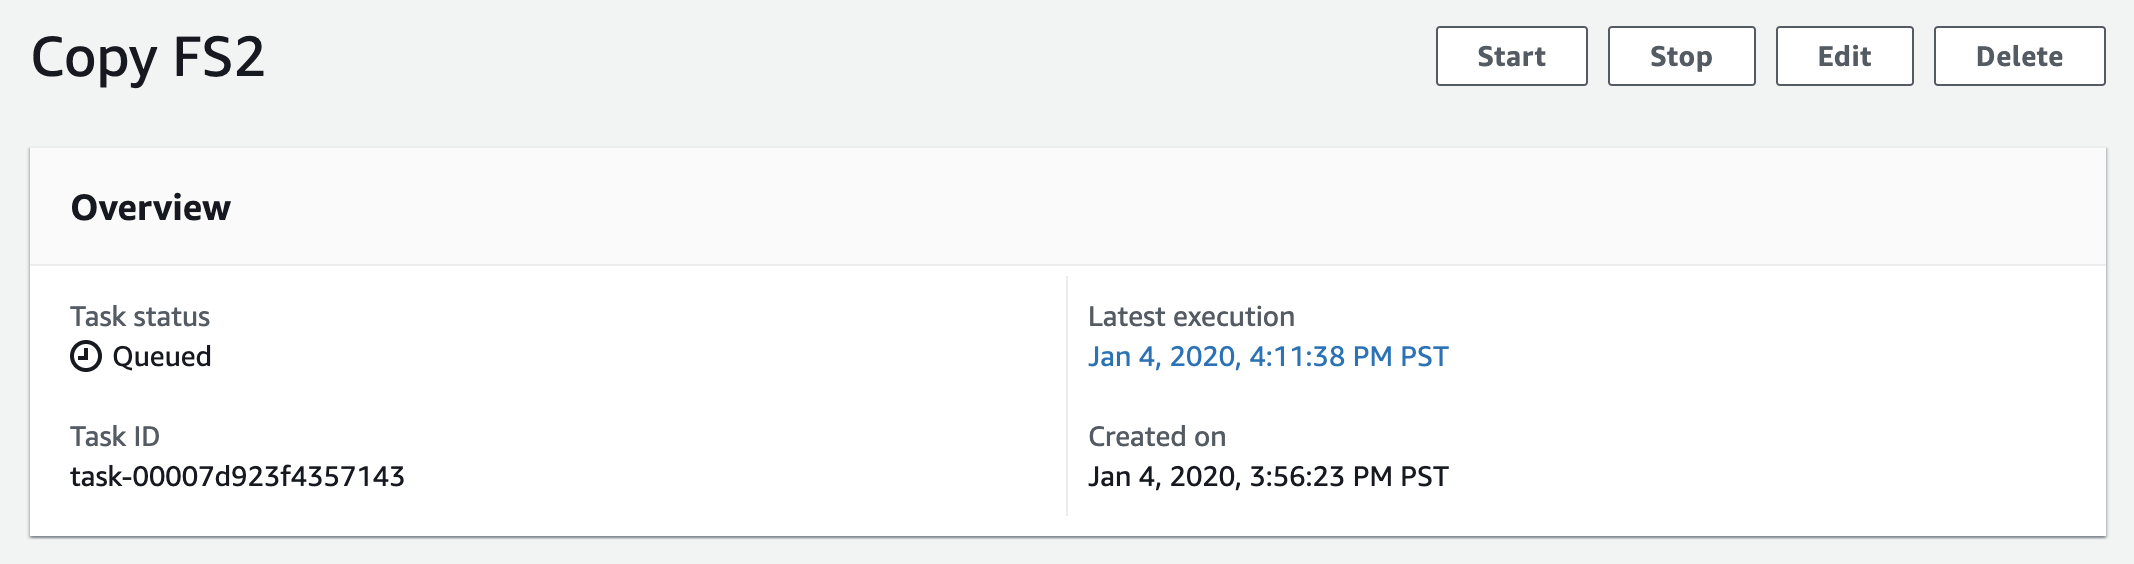Click the Task status label
The width and height of the screenshot is (2134, 564).
click(x=140, y=317)
